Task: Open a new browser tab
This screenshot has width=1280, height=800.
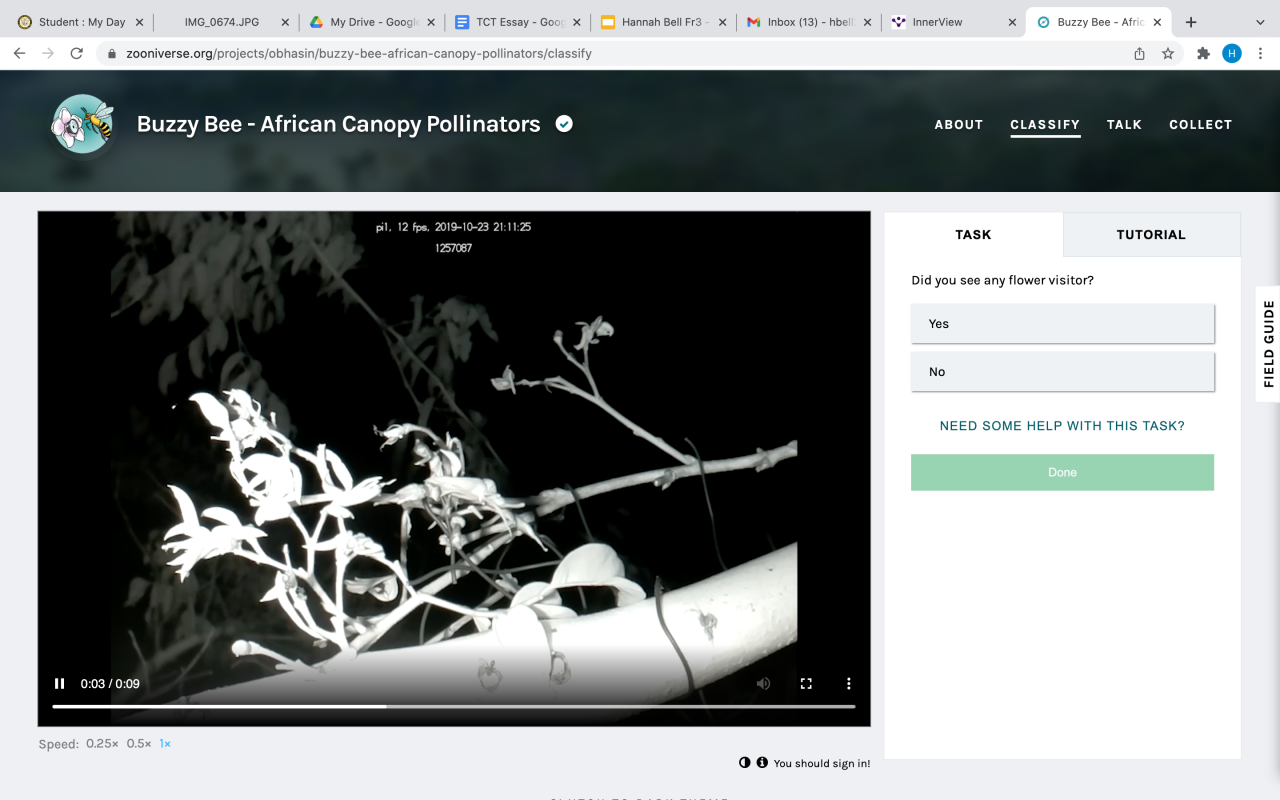Action: click(1191, 22)
